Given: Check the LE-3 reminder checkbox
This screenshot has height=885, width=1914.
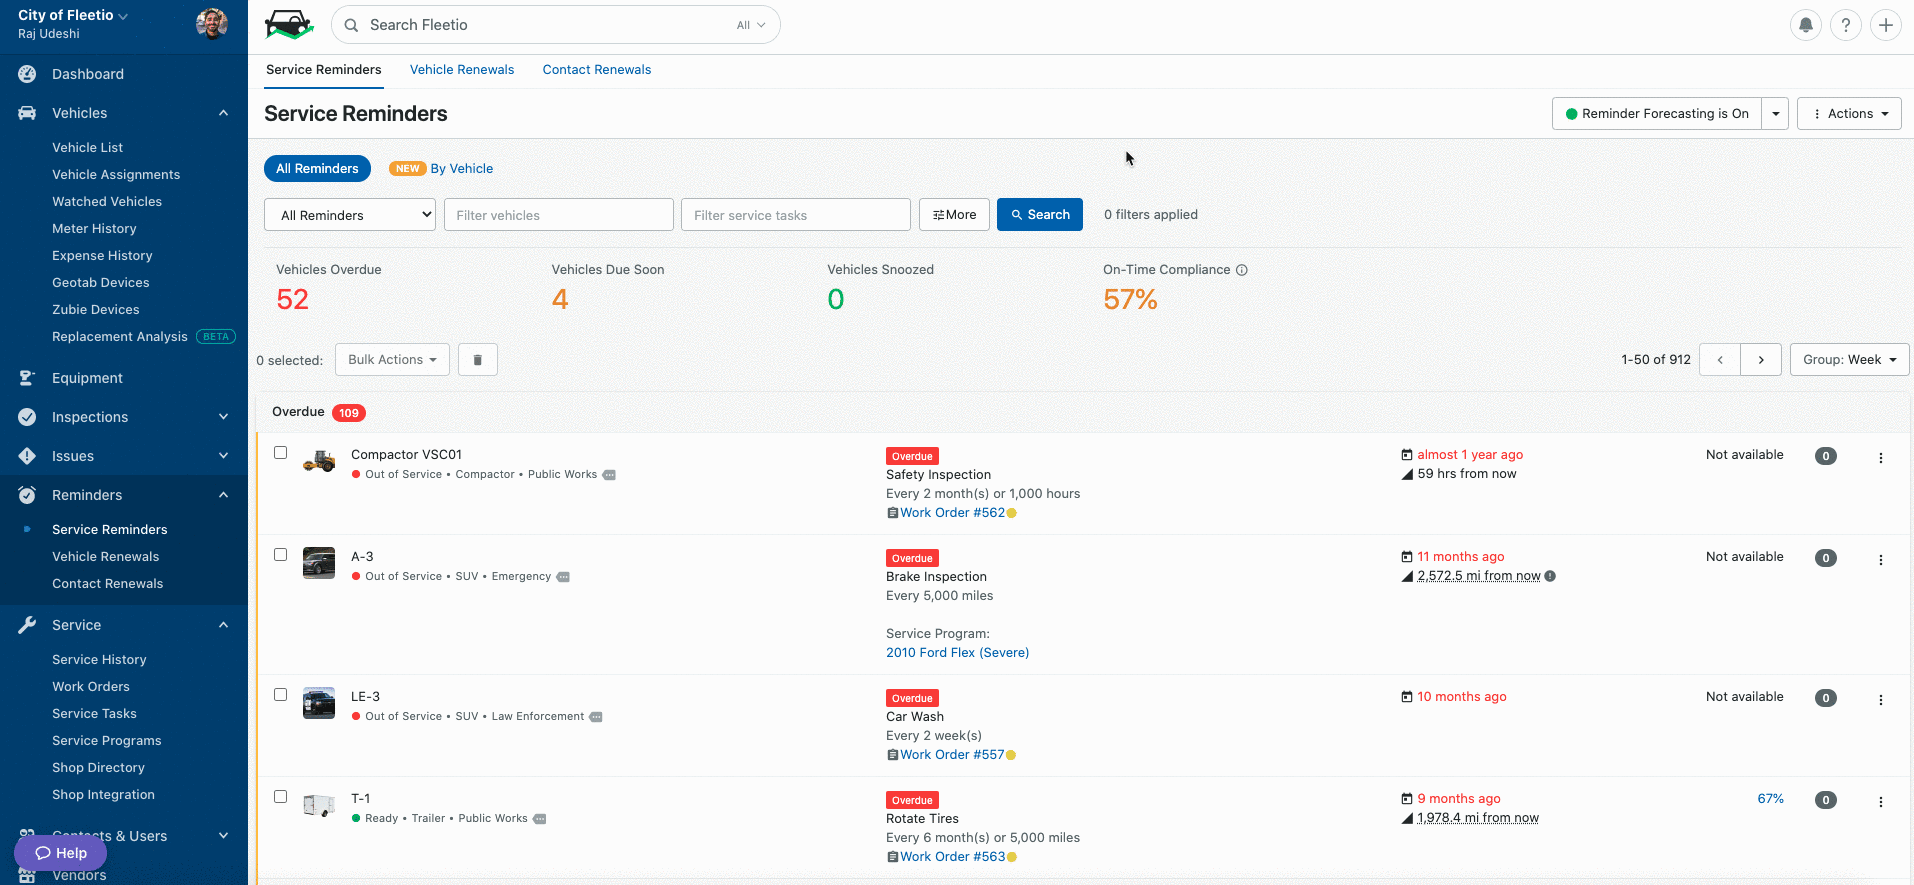Looking at the screenshot, I should tap(281, 695).
